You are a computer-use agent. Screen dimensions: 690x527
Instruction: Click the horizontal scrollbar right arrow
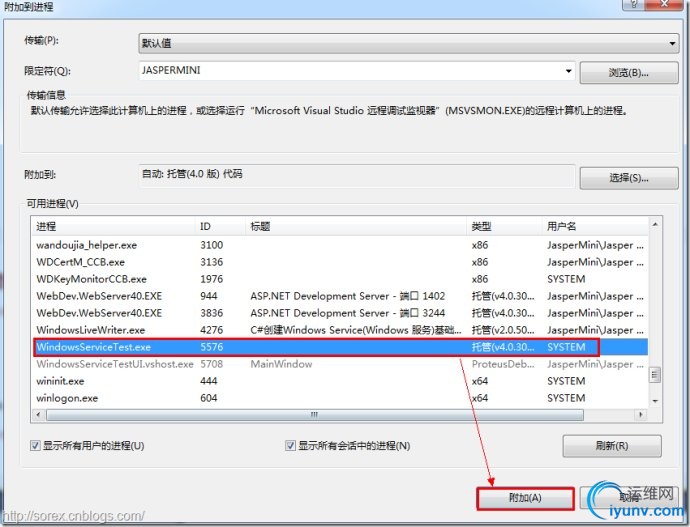click(641, 415)
